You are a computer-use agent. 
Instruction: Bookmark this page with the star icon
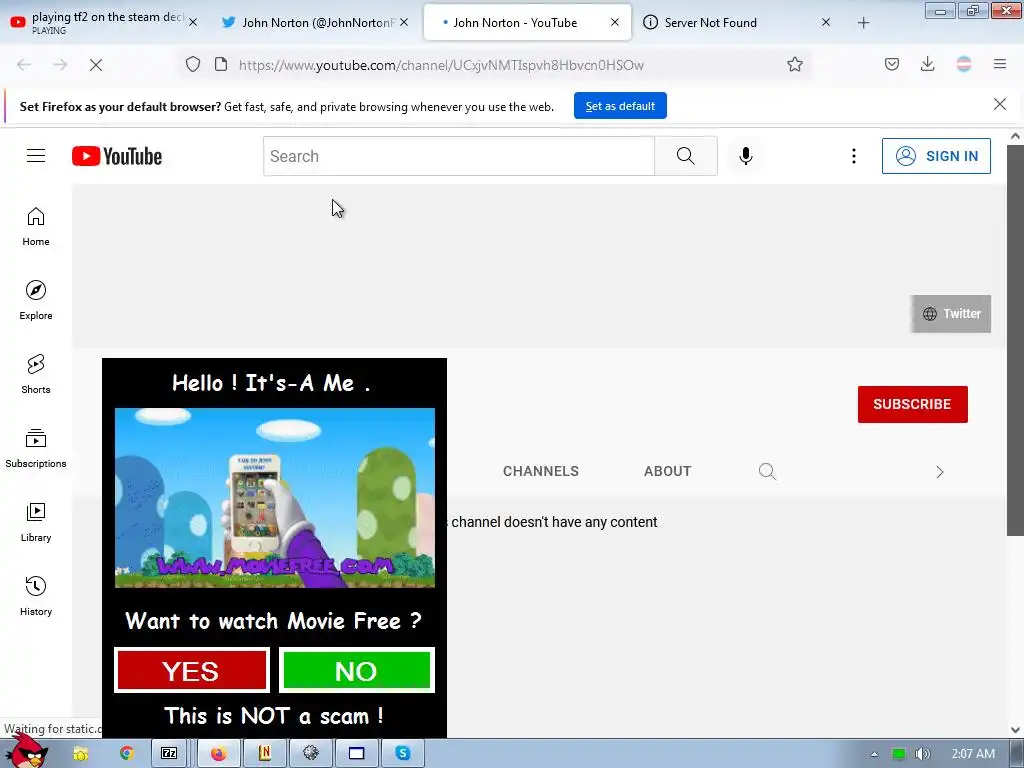pos(795,64)
